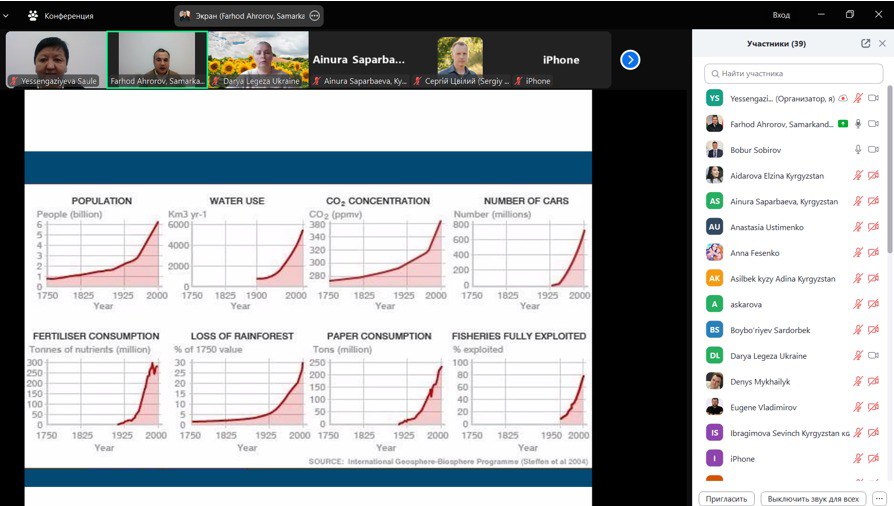The width and height of the screenshot is (894, 506).
Task: Select Ainura Saparbaeva video tile
Action: click(359, 59)
